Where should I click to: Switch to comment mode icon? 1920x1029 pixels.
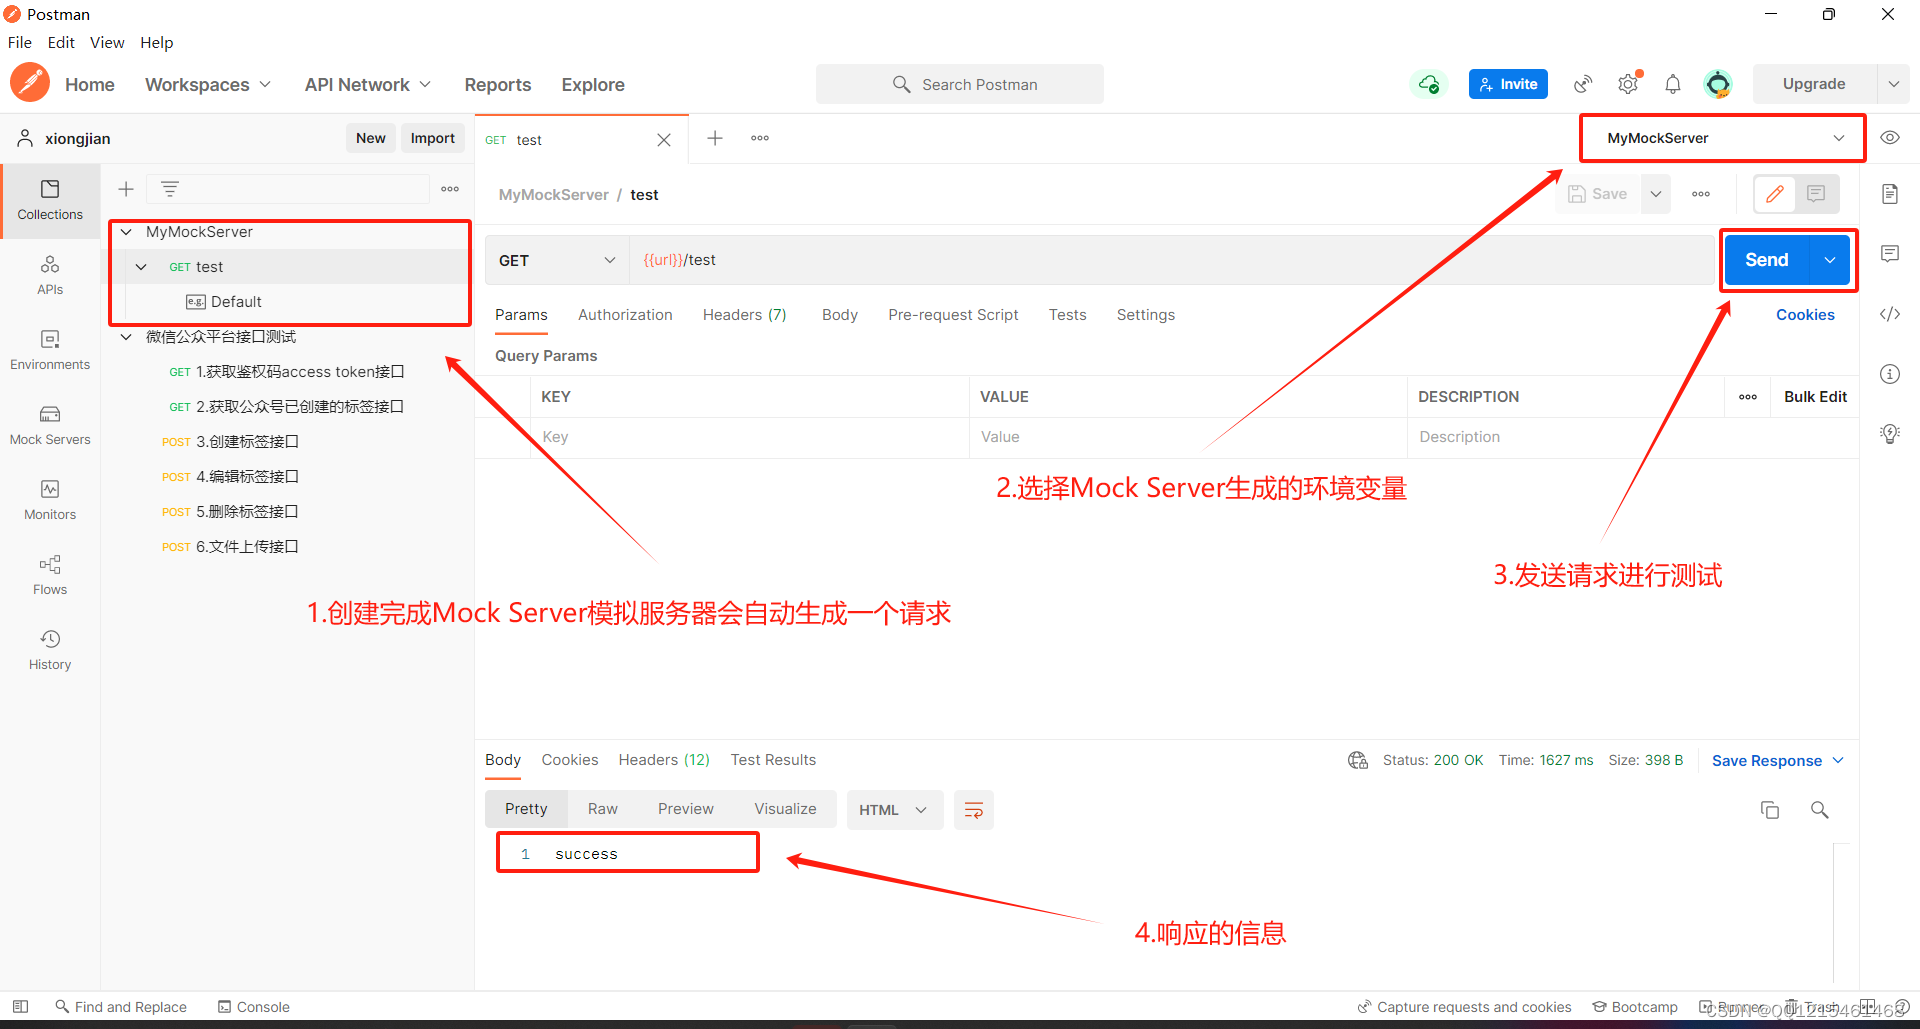coord(1817,194)
